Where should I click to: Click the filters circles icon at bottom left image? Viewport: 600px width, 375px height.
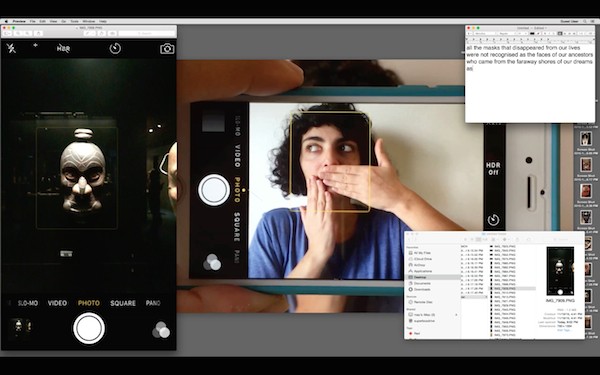pos(161,330)
